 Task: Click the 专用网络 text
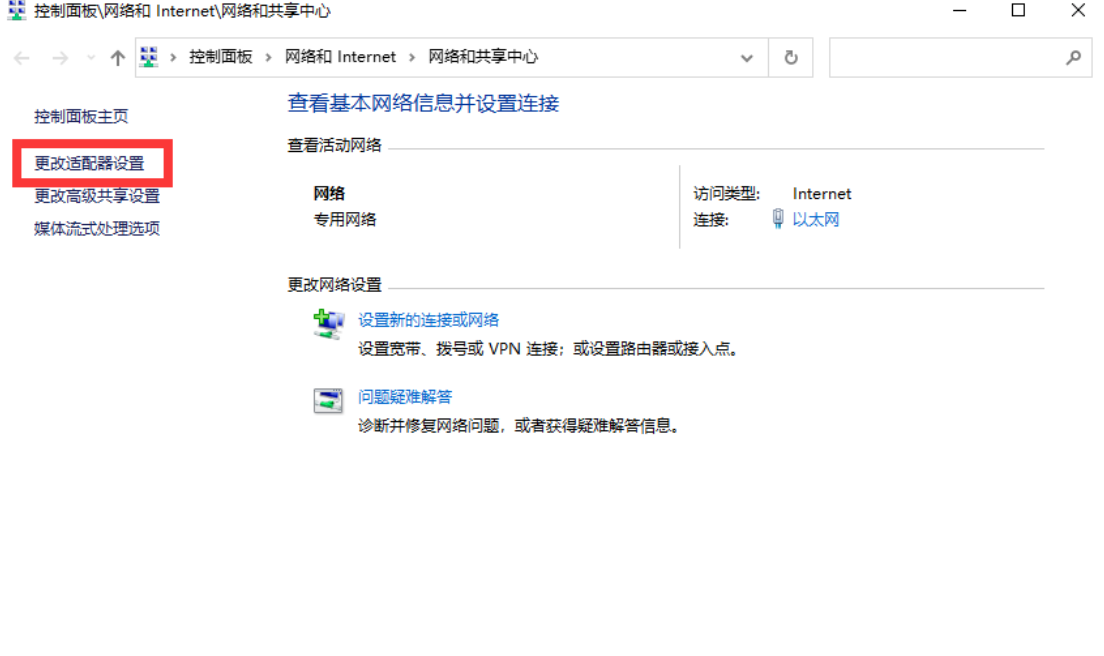tap(345, 220)
